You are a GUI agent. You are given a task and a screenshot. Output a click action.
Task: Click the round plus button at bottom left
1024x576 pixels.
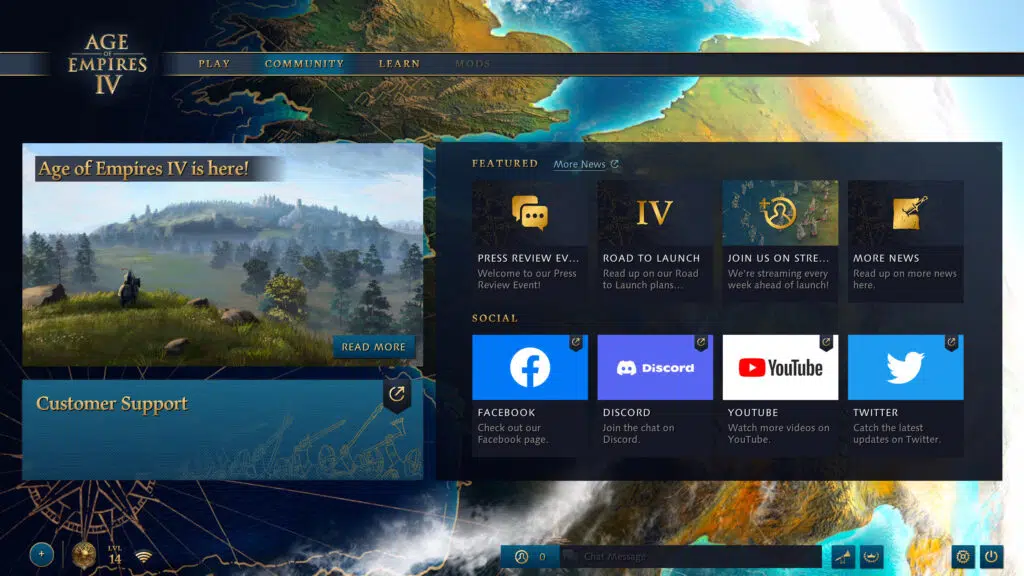(x=41, y=554)
